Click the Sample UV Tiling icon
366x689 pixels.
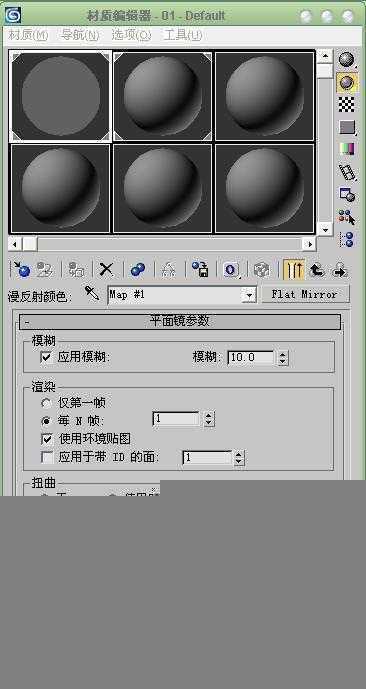click(x=347, y=127)
